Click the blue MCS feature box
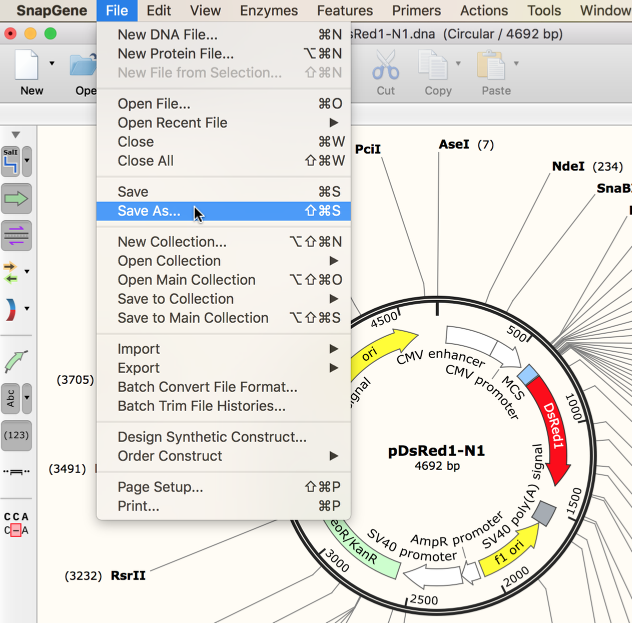The height and width of the screenshot is (623, 632). point(528,374)
